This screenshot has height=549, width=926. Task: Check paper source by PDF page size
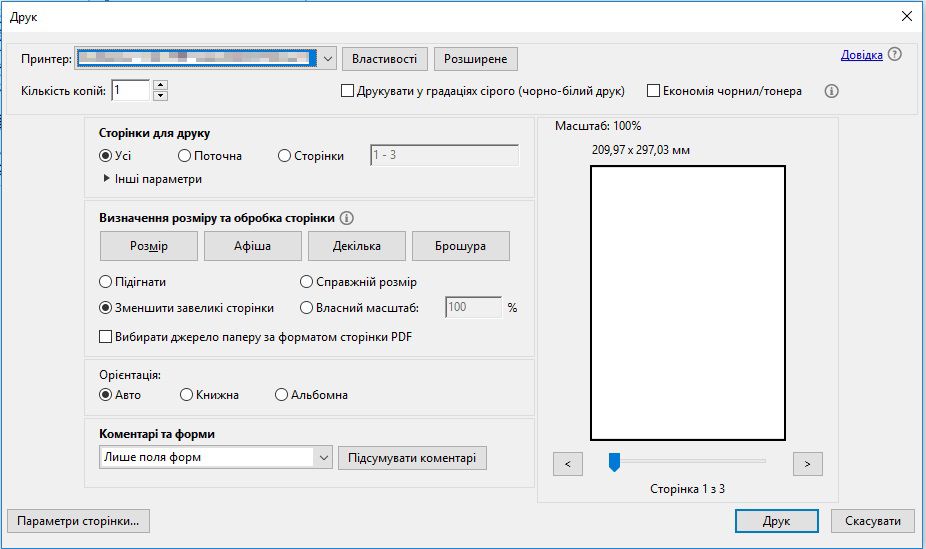[105, 336]
